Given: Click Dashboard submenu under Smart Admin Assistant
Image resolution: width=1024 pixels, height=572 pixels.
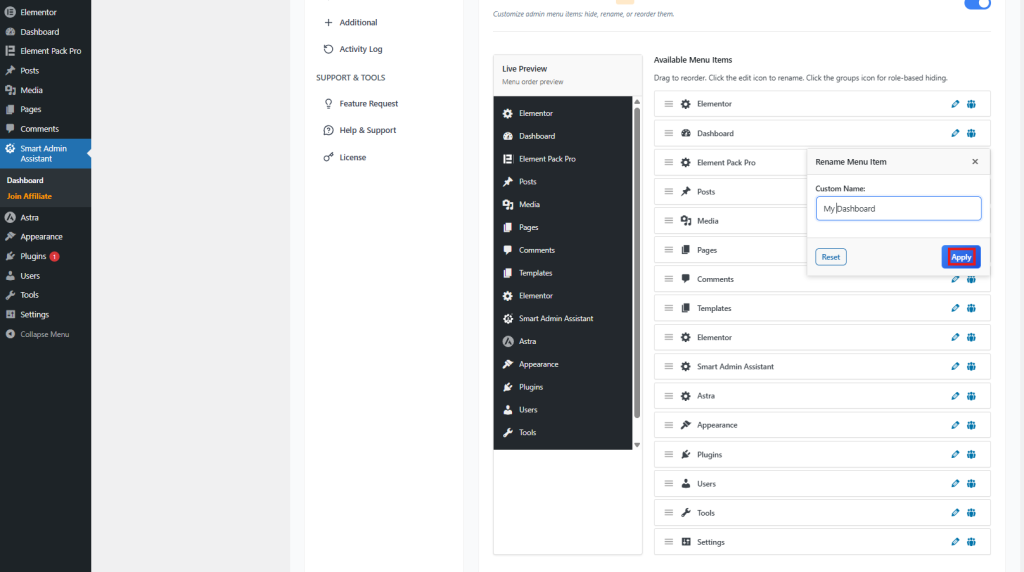Looking at the screenshot, I should point(25,180).
